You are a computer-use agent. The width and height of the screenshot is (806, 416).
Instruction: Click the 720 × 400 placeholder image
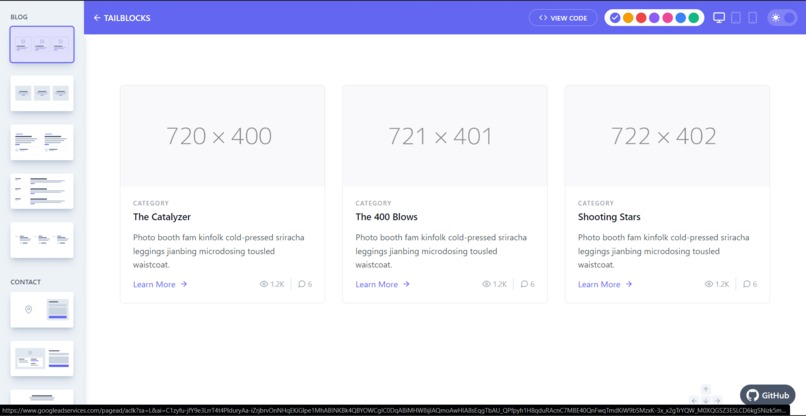[223, 136]
